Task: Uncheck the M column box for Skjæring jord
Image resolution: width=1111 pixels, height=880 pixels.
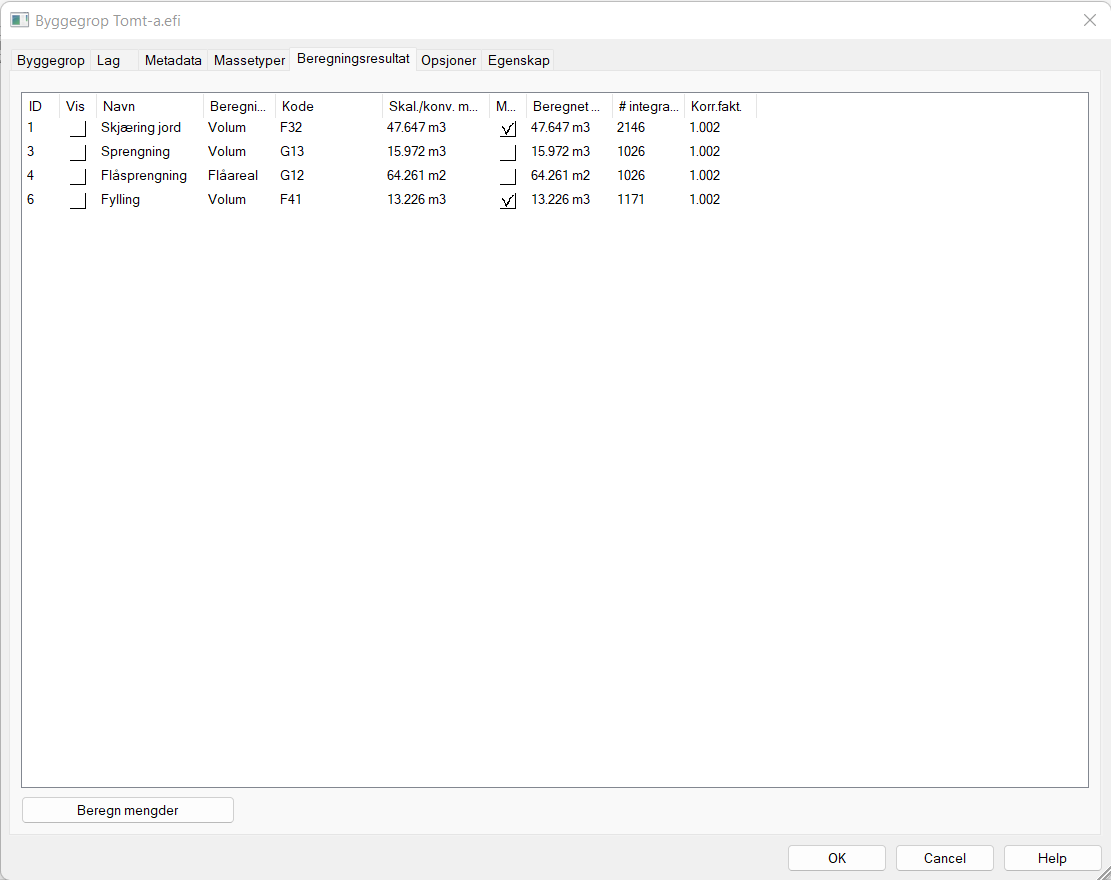Action: 508,128
